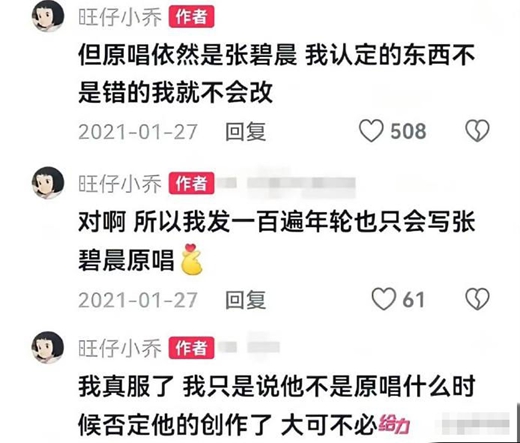Open avatar of second comment author

point(48,183)
